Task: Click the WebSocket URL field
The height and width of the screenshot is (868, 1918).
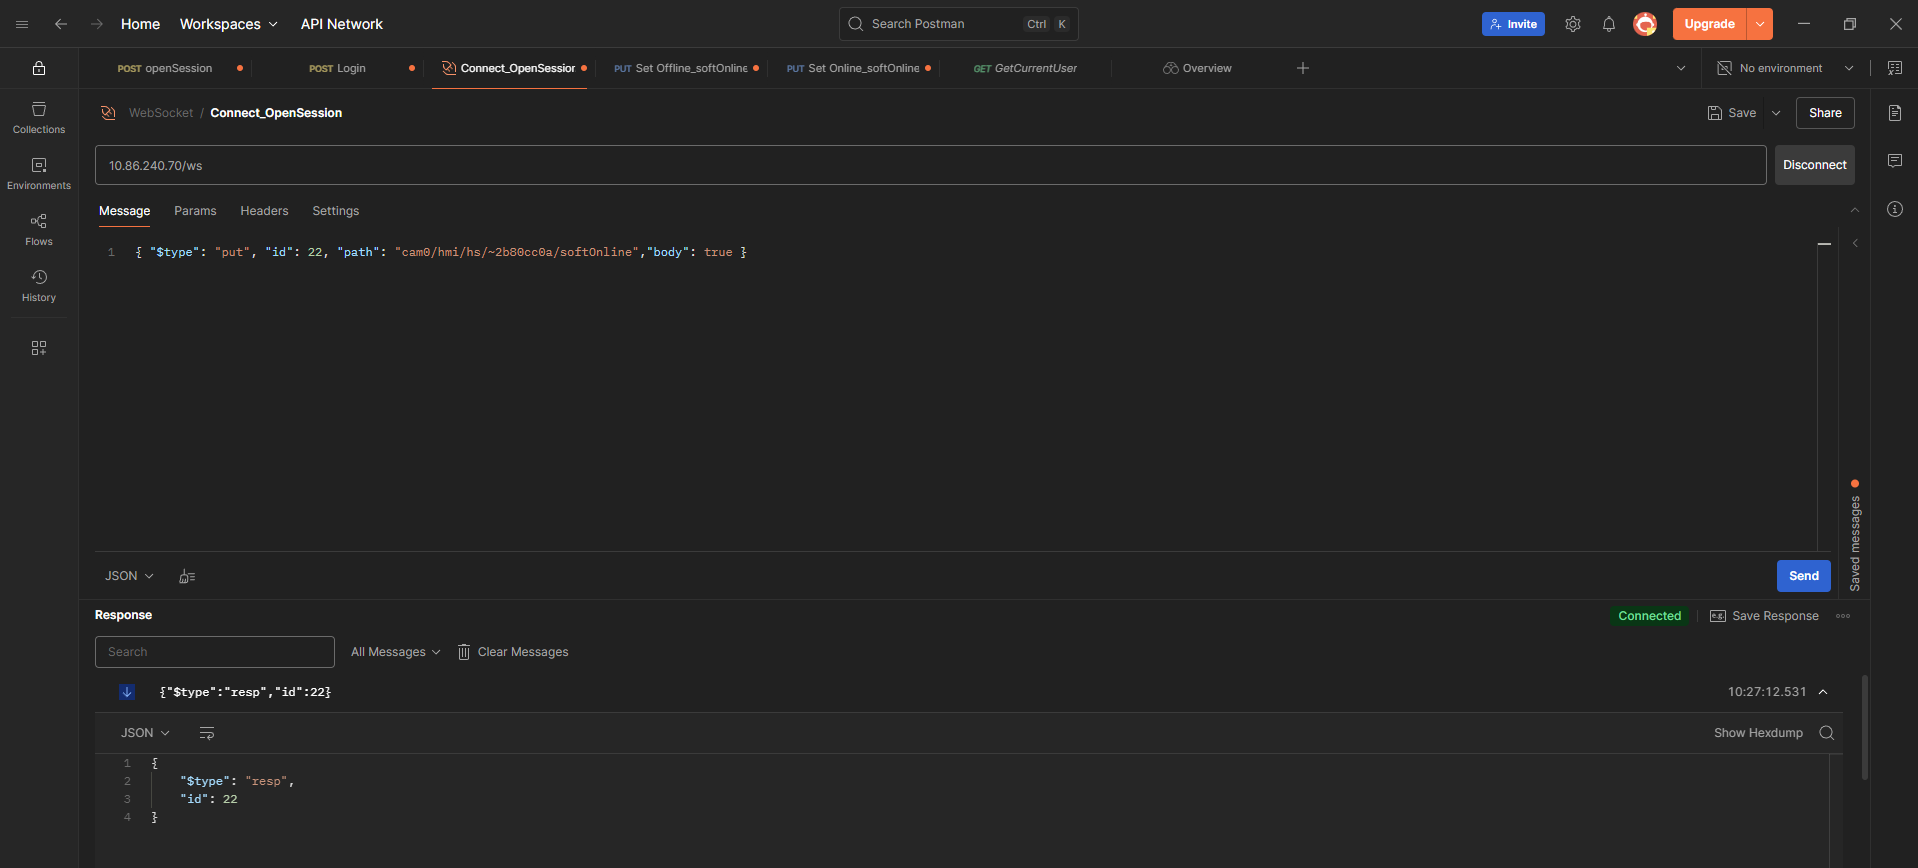Action: 930,165
